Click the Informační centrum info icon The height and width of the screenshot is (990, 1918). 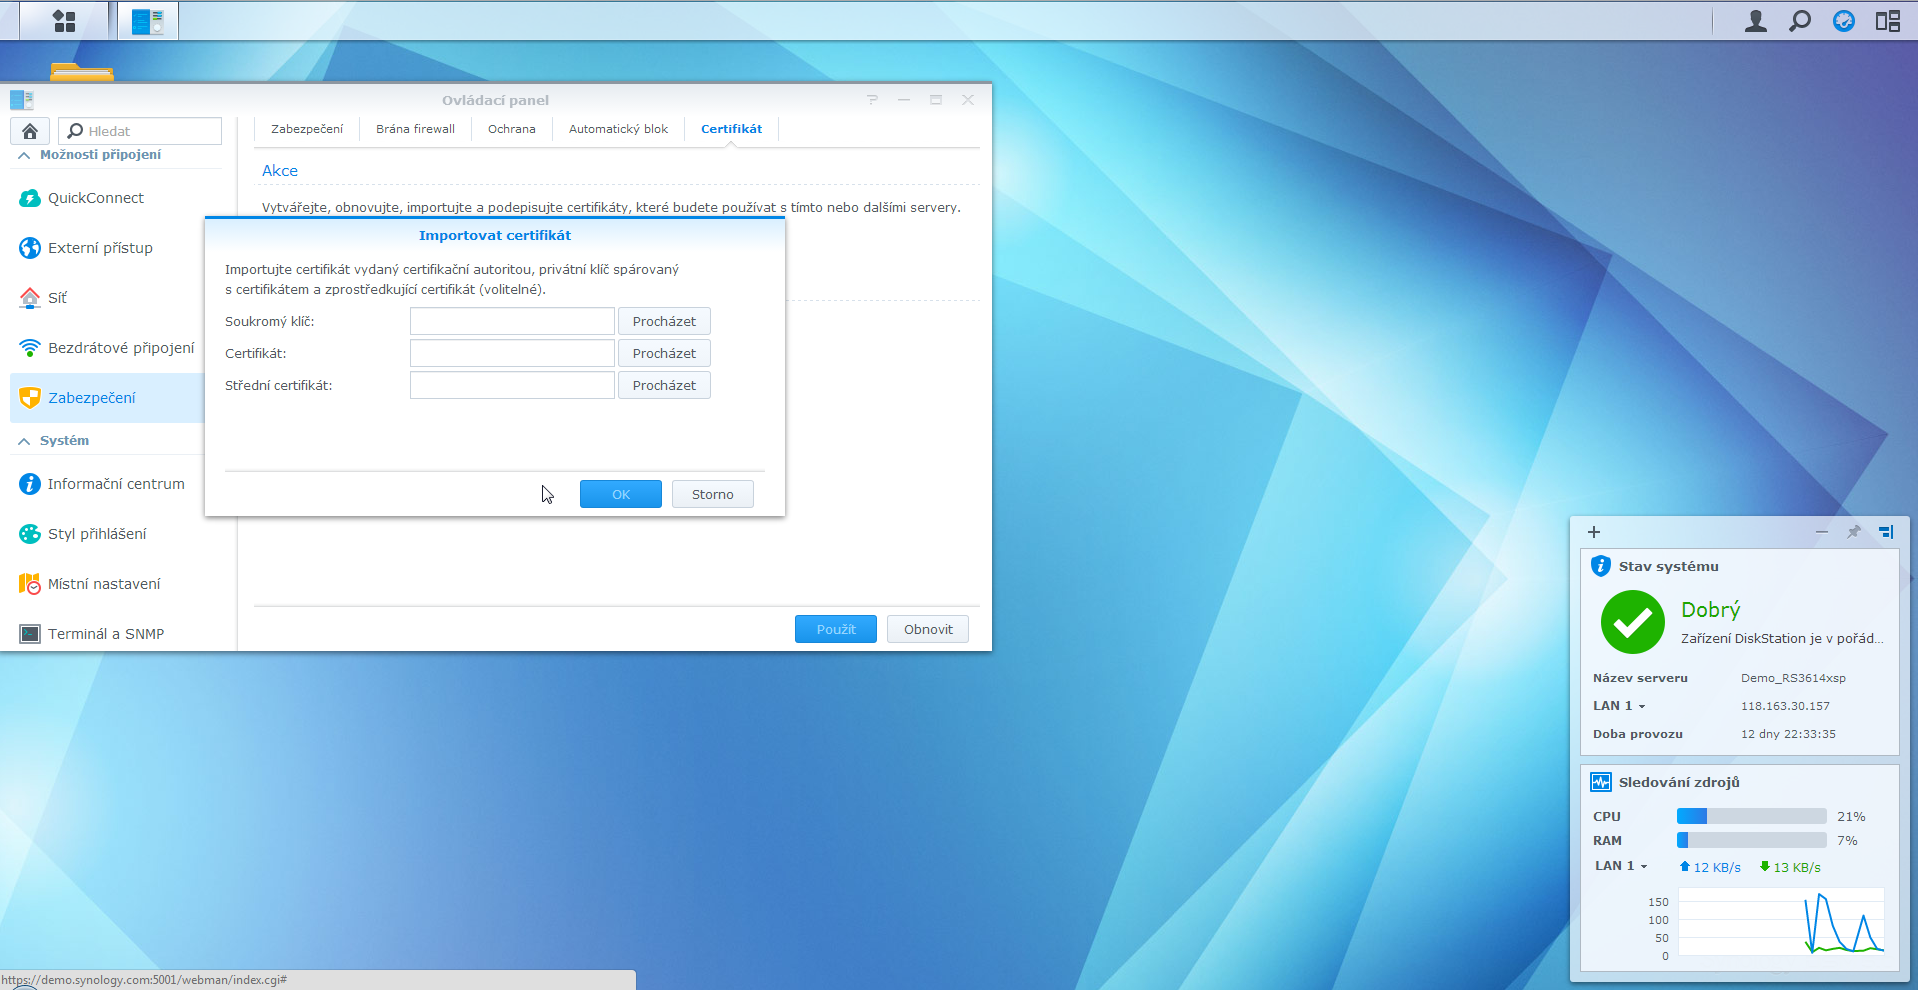click(30, 484)
